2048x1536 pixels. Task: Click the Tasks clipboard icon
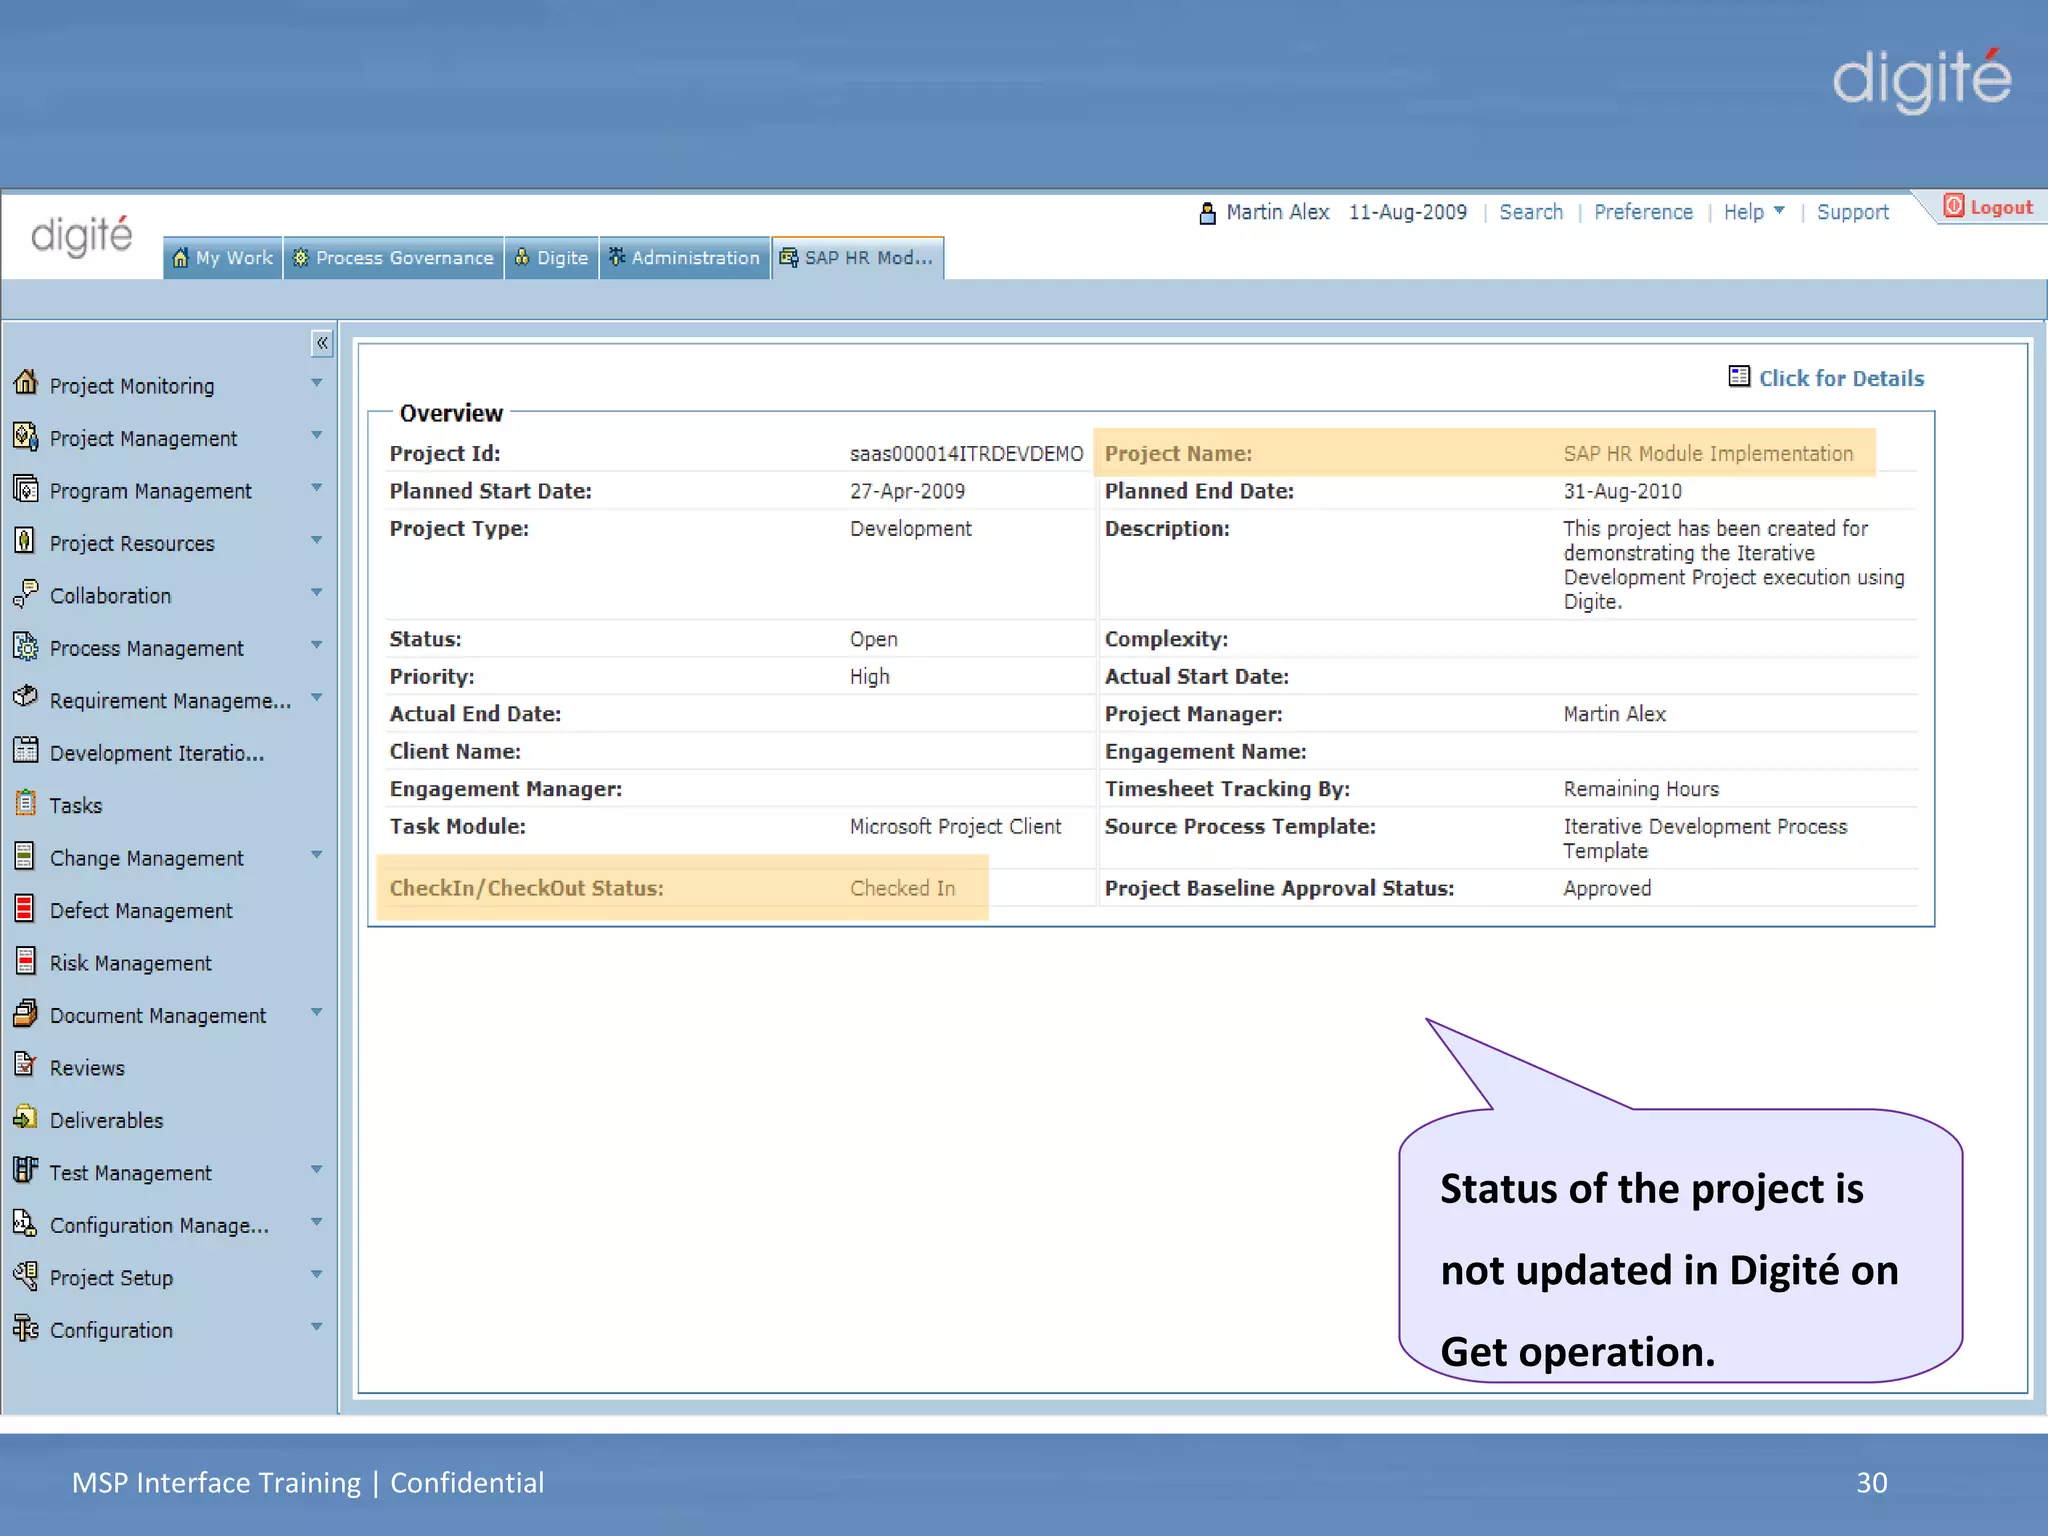(x=26, y=802)
